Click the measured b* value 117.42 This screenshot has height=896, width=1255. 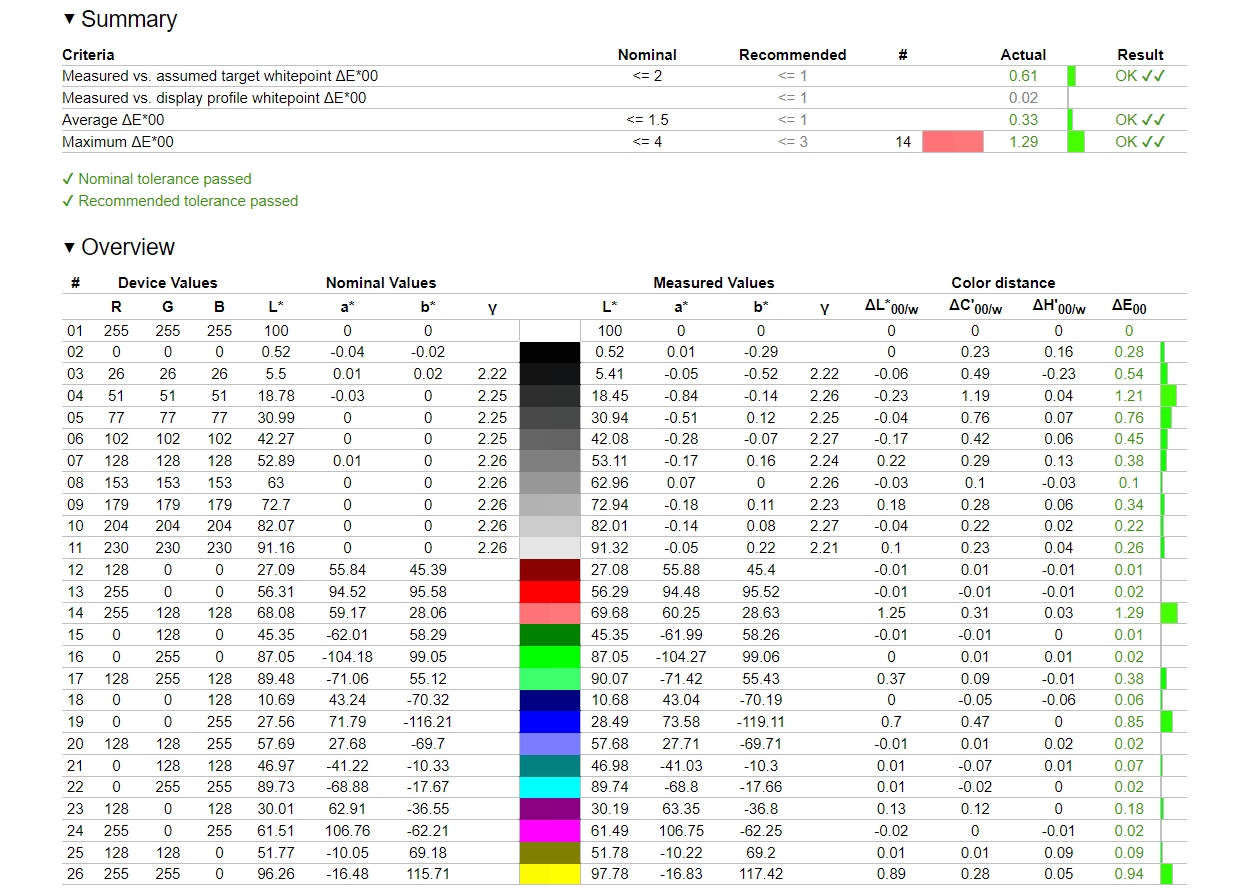pyautogui.click(x=760, y=875)
